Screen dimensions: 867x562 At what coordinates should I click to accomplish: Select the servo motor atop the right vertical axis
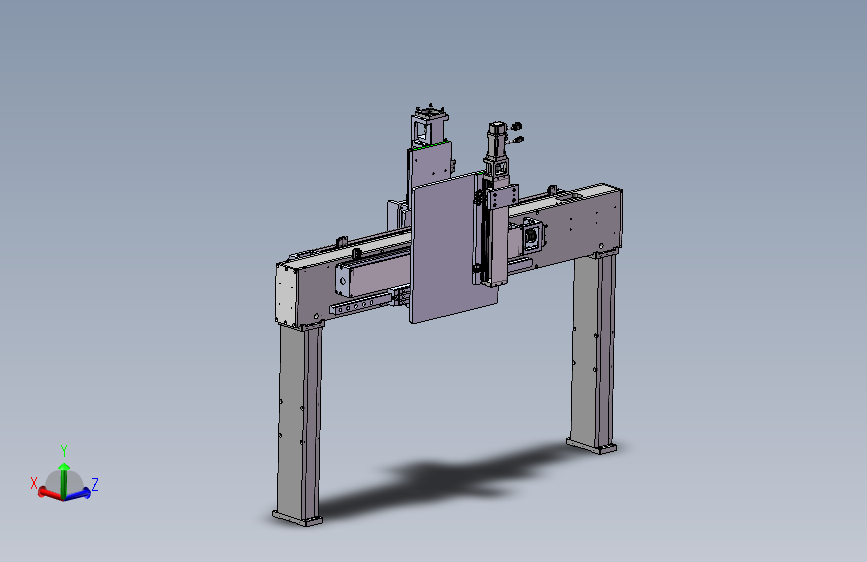[x=497, y=141]
